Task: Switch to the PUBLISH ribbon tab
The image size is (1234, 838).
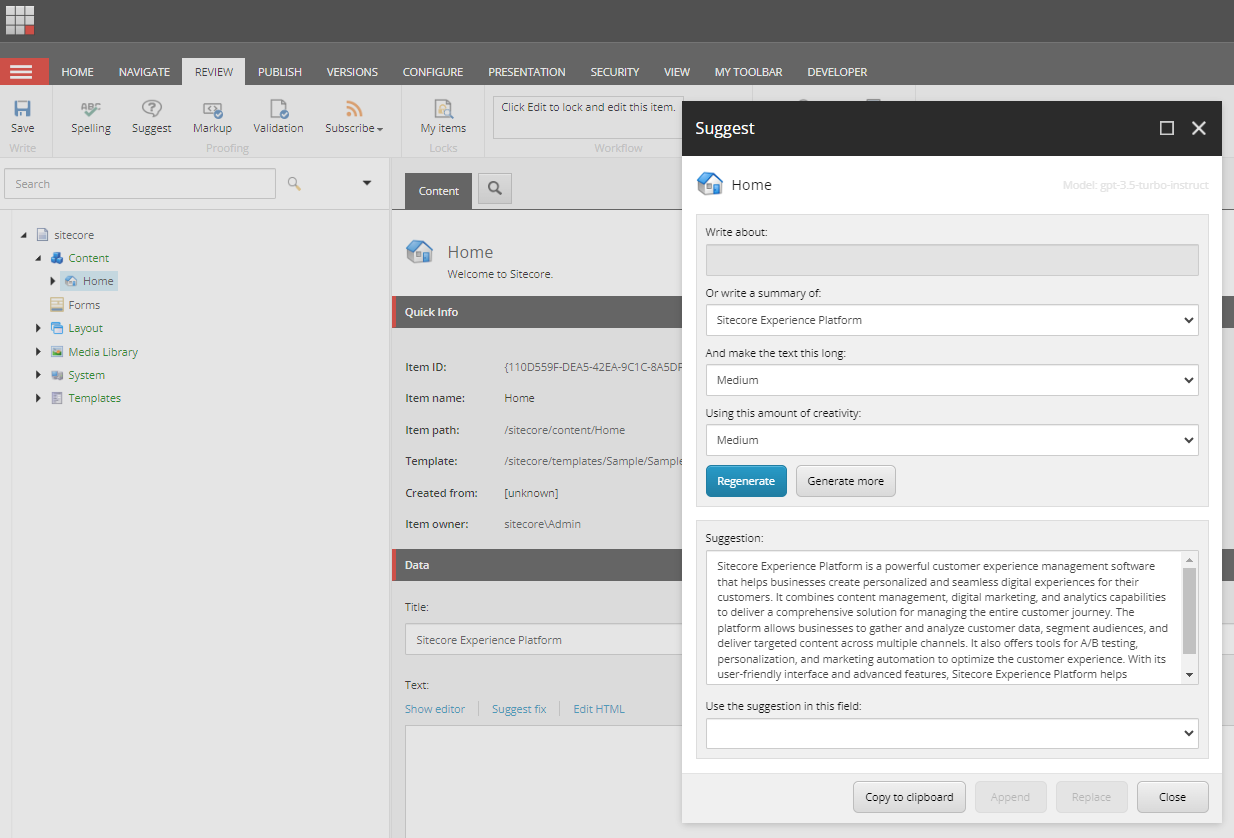Action: pos(280,72)
